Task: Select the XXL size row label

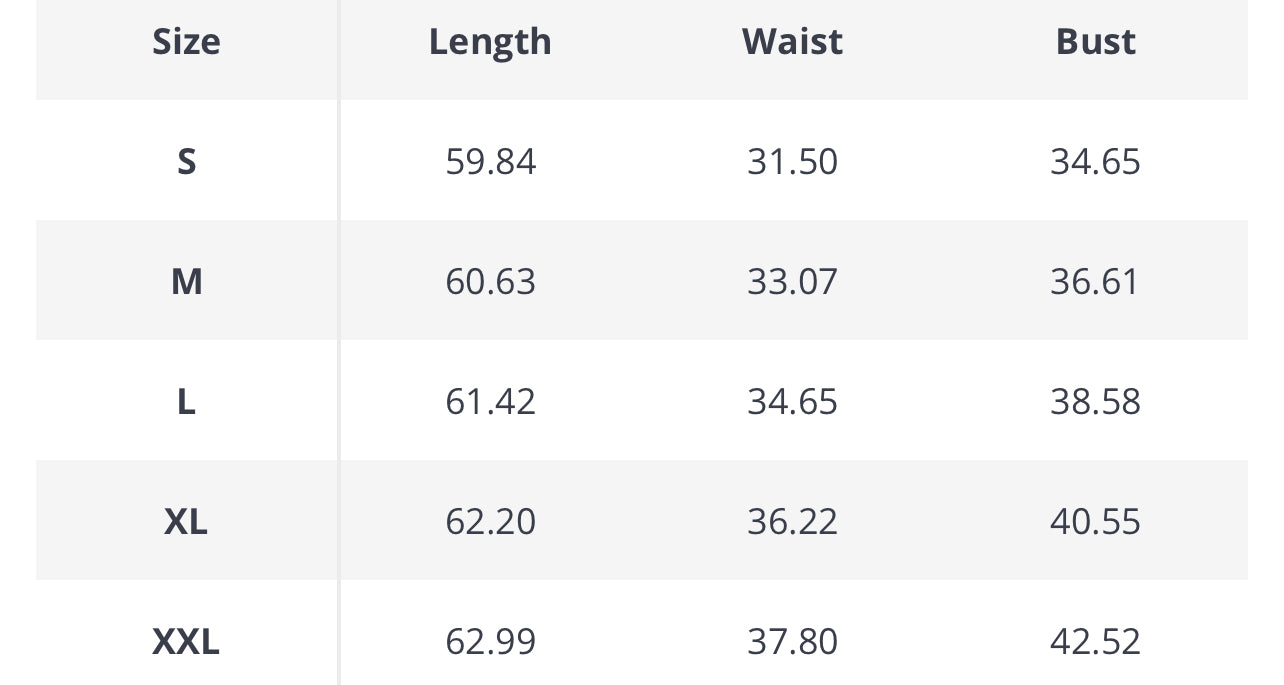Action: click(x=186, y=641)
